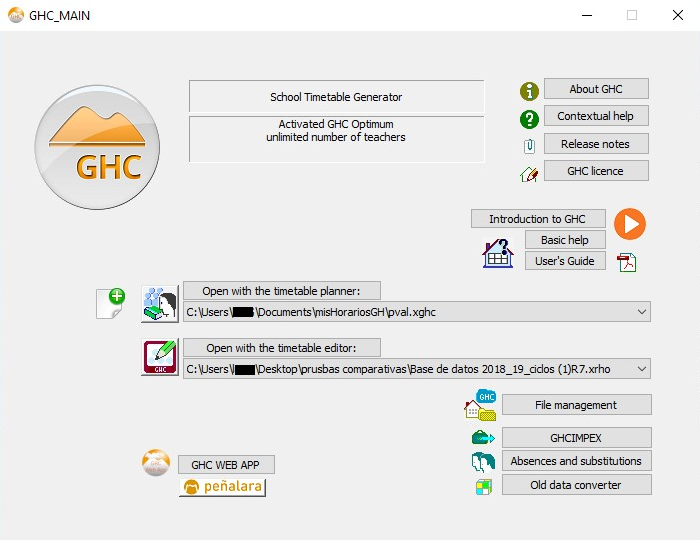Open File management
Screen dimensions: 700x540
point(576,404)
